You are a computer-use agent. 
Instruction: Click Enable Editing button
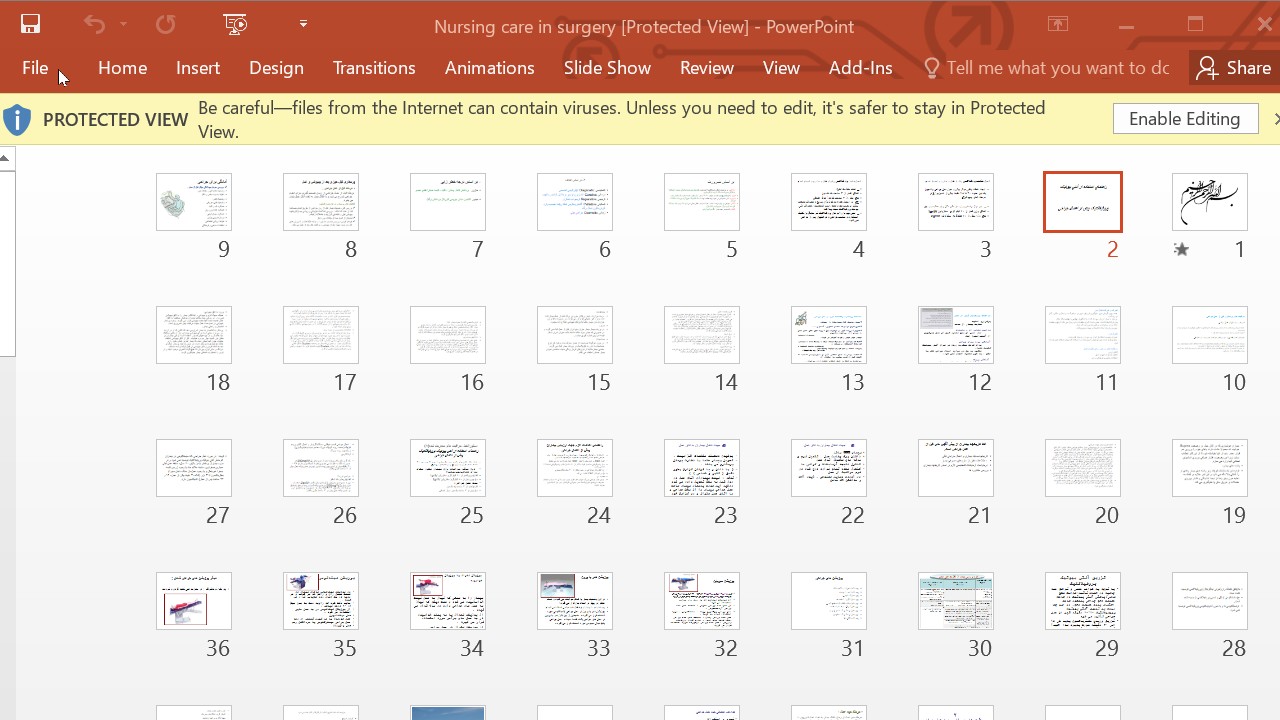(1185, 119)
